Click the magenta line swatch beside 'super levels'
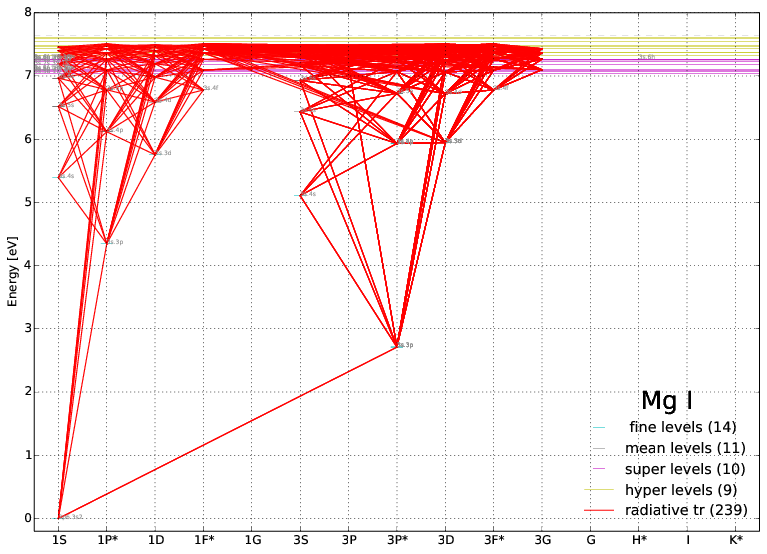Image resolution: width=767 pixels, height=554 pixels. (599, 468)
